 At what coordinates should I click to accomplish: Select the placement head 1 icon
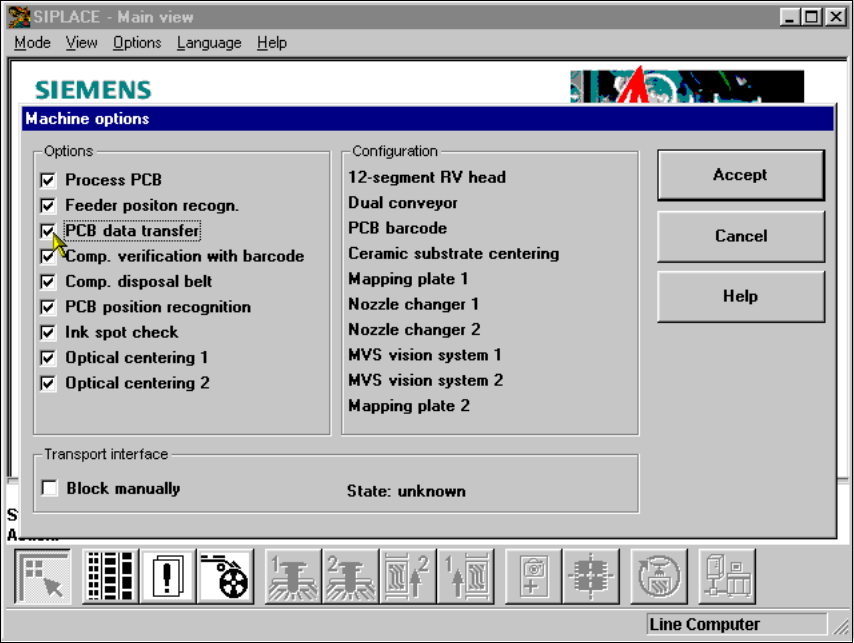pos(293,577)
